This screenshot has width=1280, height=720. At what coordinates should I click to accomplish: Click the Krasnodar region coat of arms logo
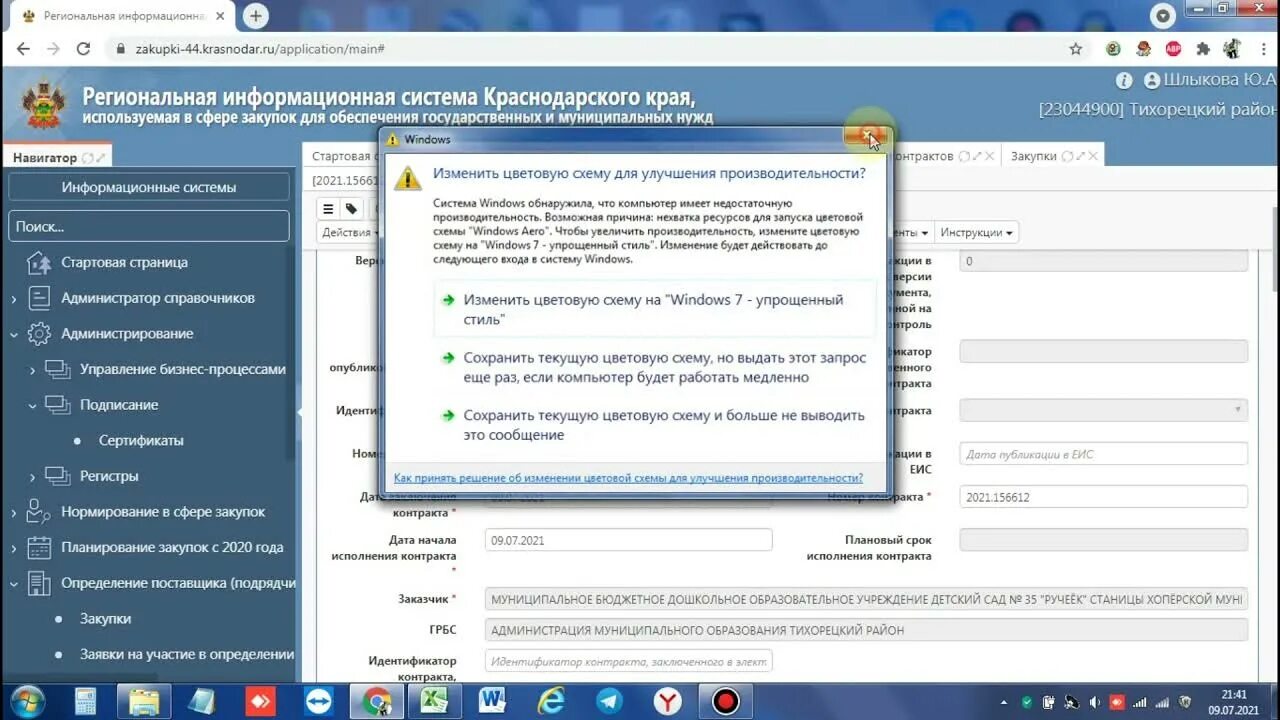(x=42, y=102)
